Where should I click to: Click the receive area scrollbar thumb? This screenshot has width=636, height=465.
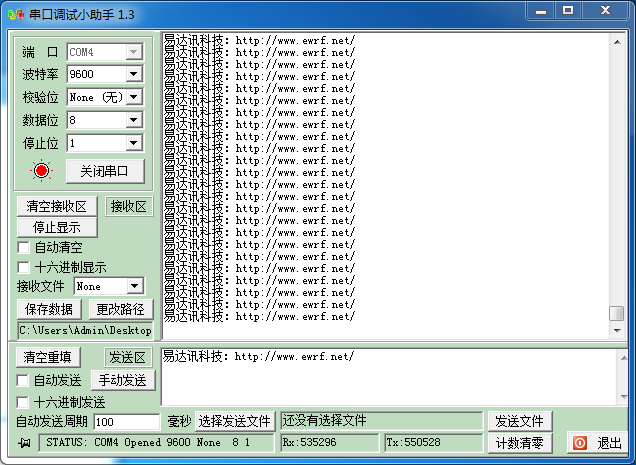tap(617, 313)
